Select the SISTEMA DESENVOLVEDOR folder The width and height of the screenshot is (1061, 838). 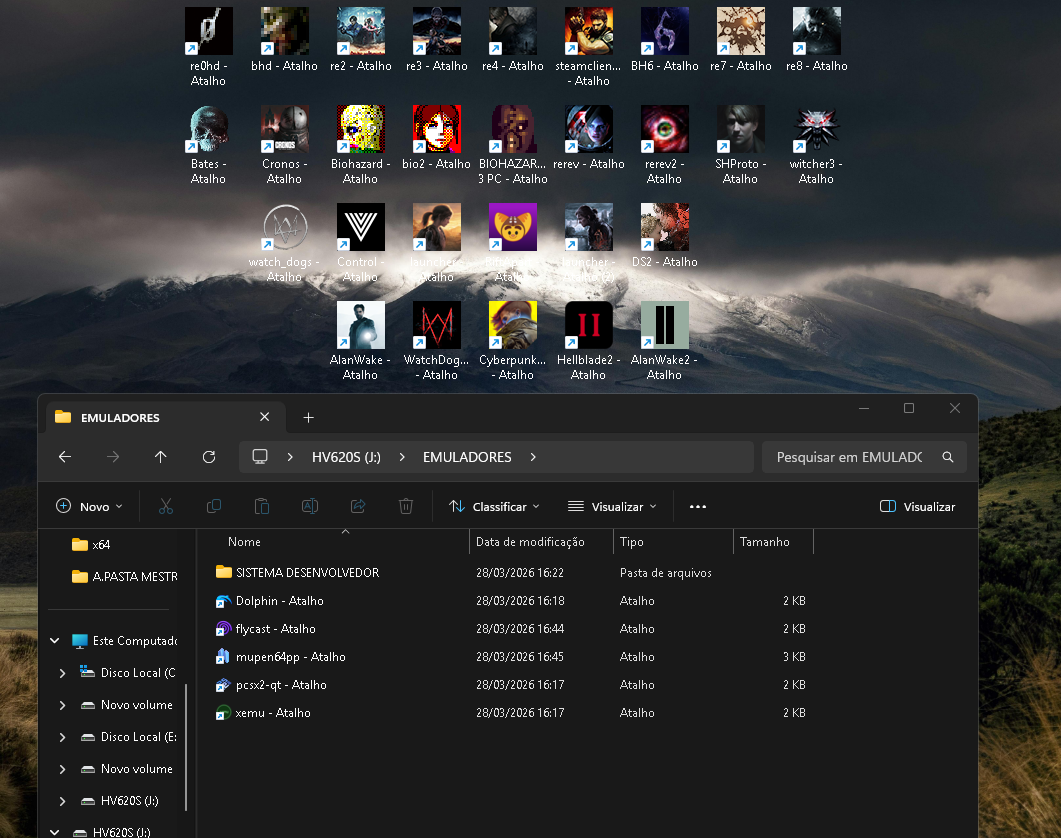click(511, 573)
